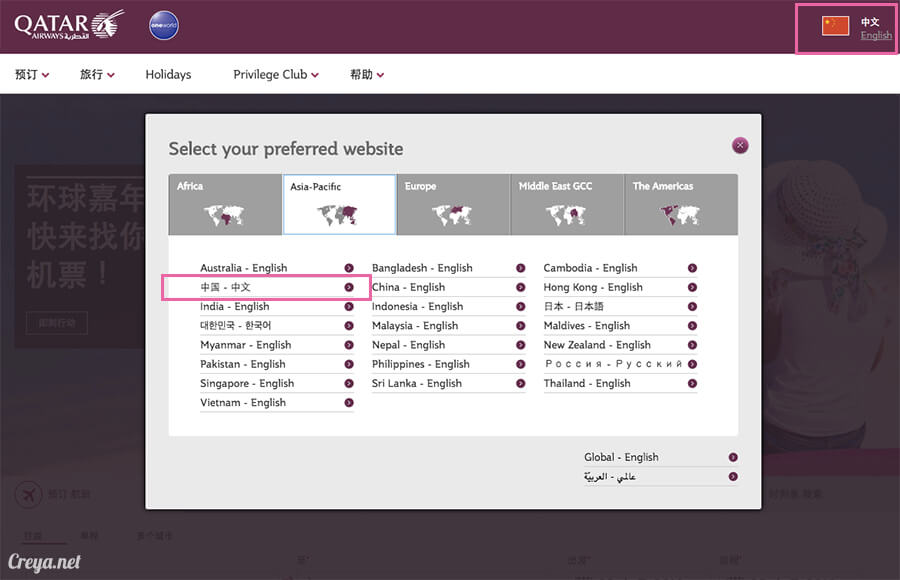
Task: Click arrow icon next to Thailand - English
Action: [692, 384]
